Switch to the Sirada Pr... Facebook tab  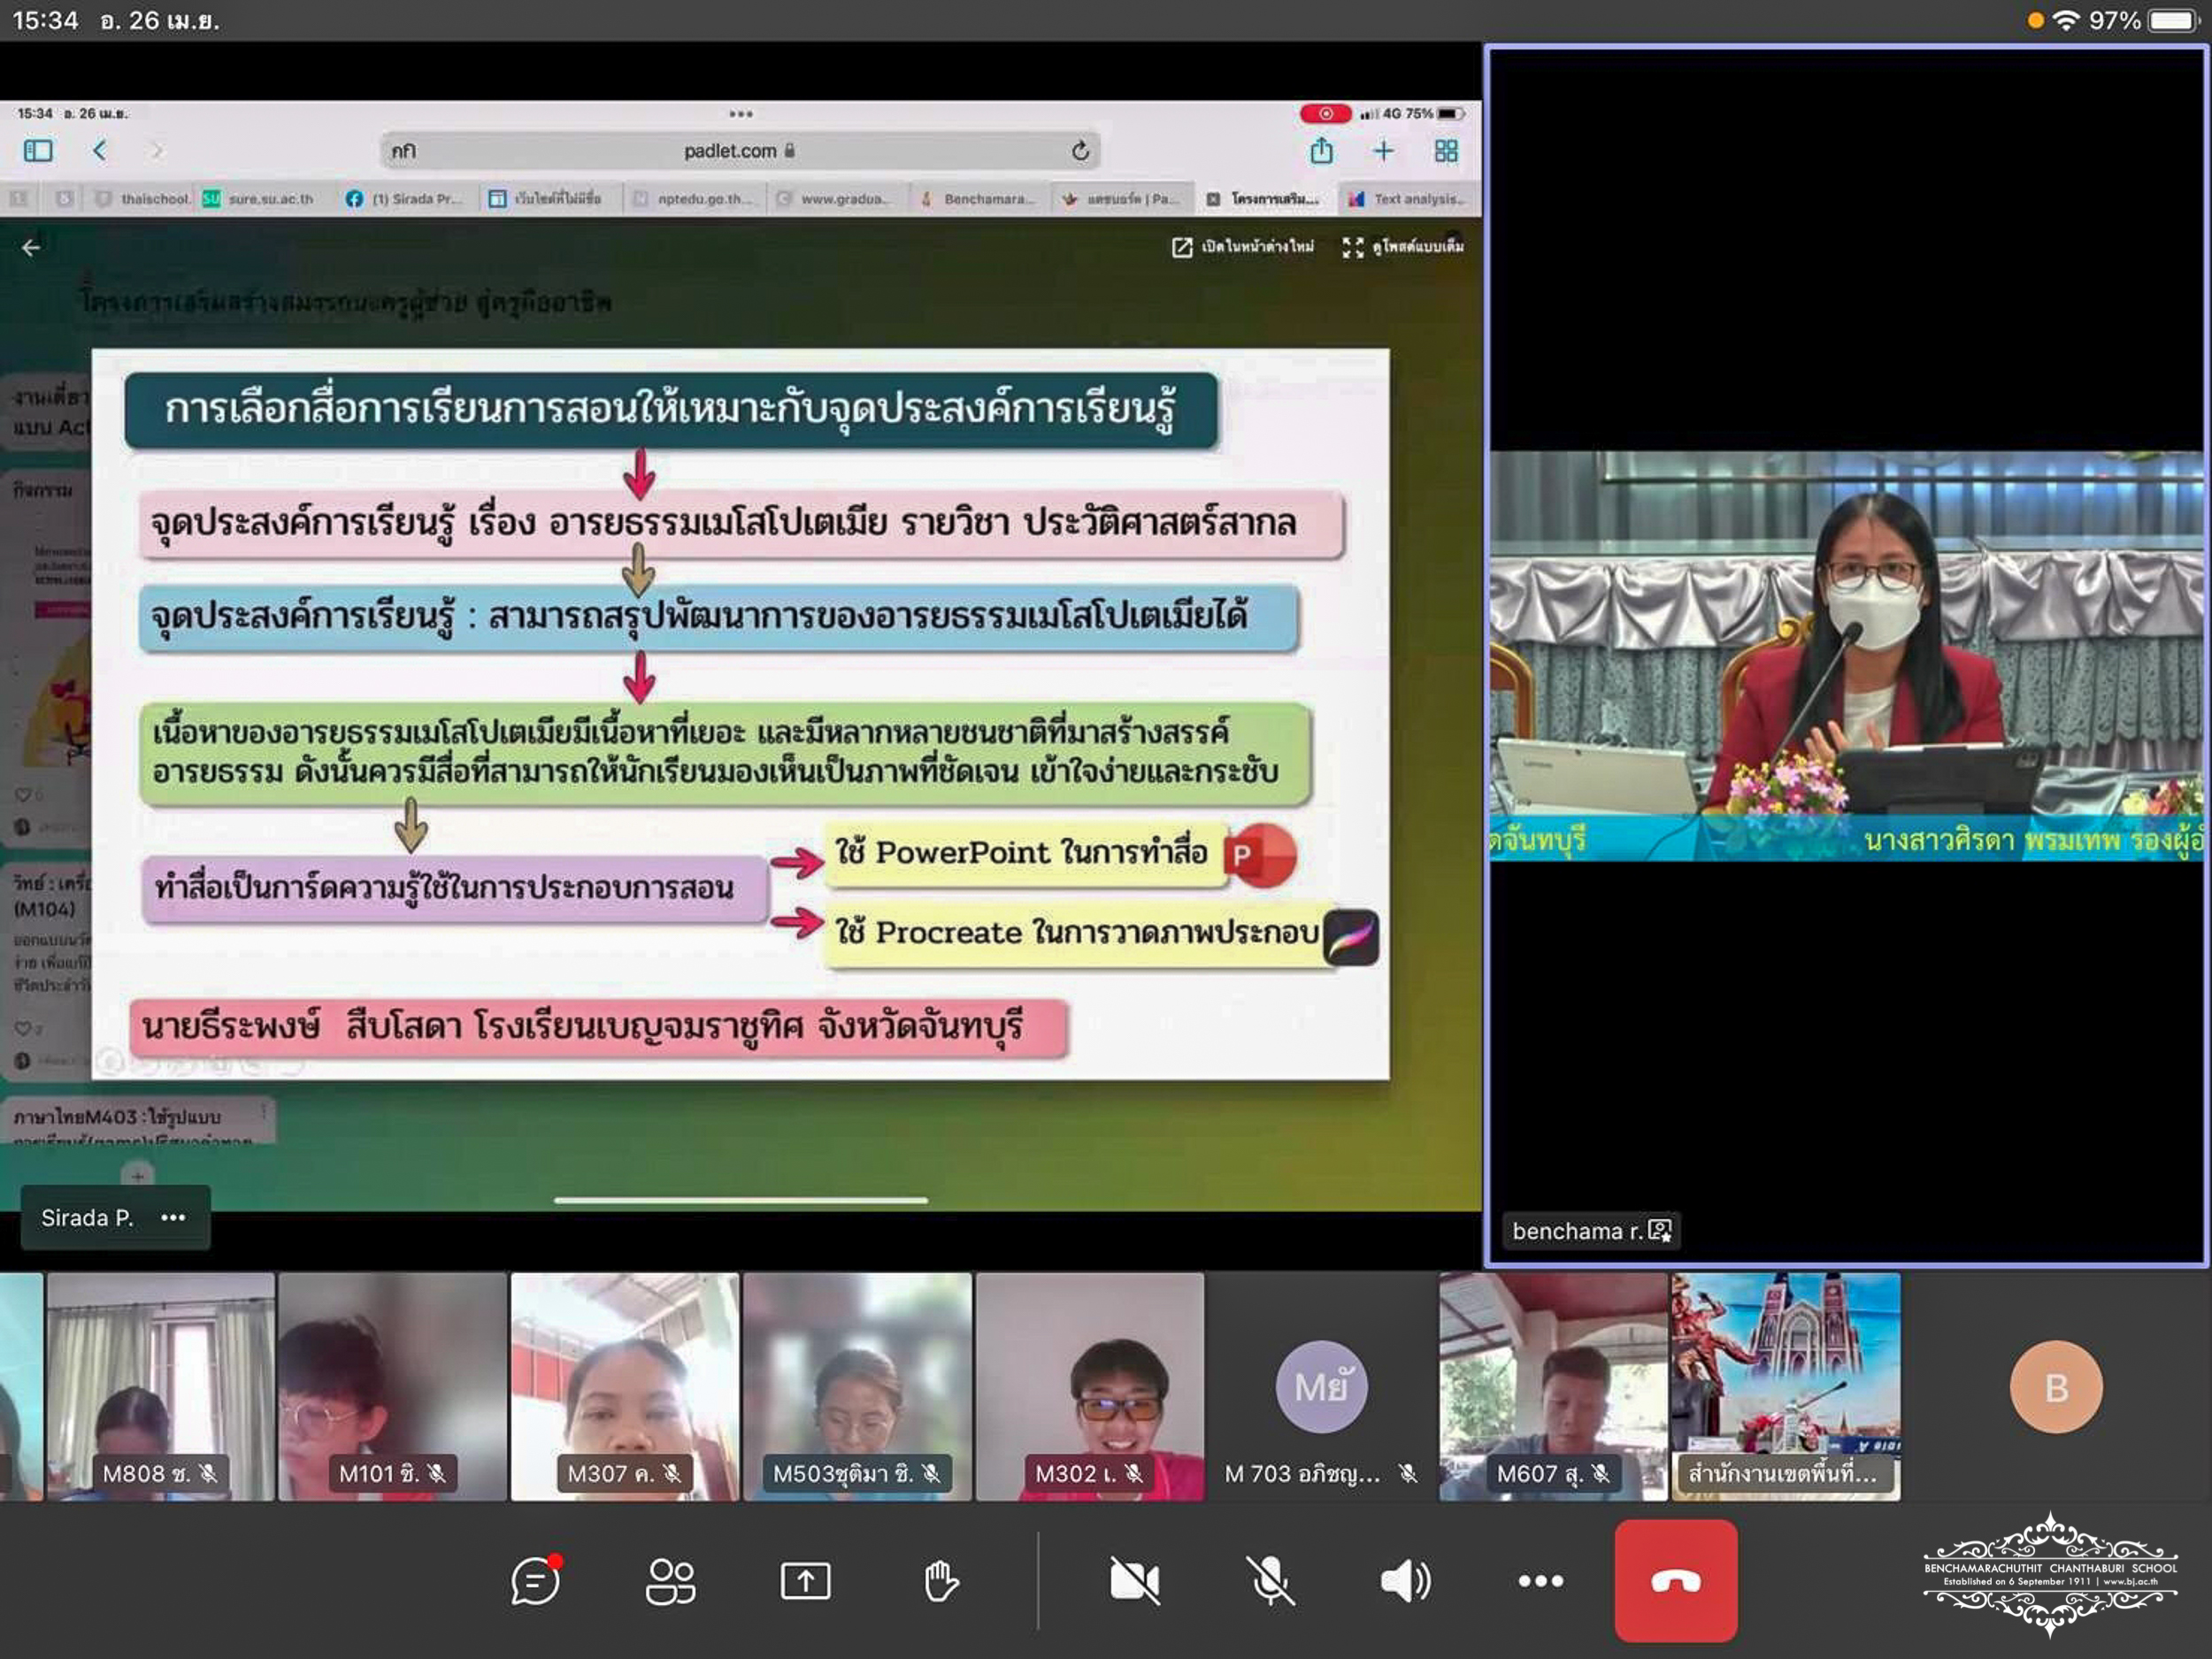pos(405,199)
